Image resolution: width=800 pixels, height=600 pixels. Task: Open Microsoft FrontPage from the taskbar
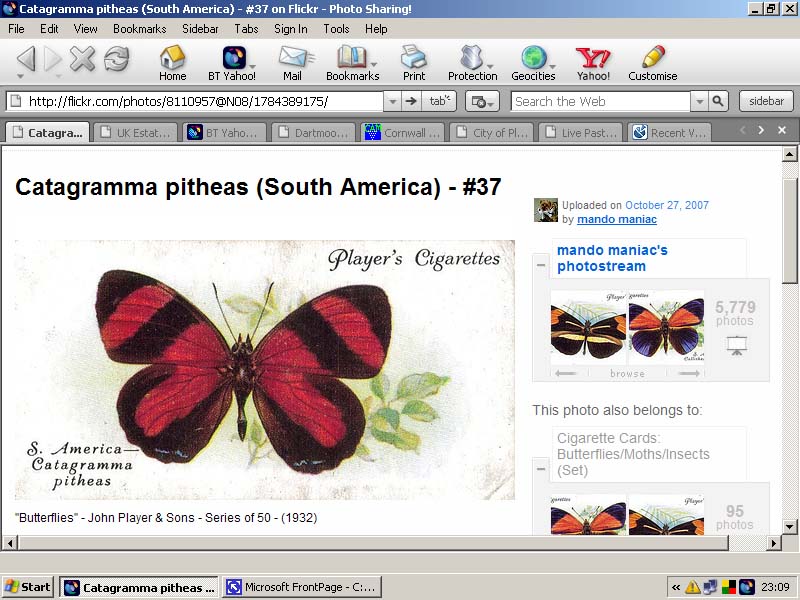click(301, 587)
